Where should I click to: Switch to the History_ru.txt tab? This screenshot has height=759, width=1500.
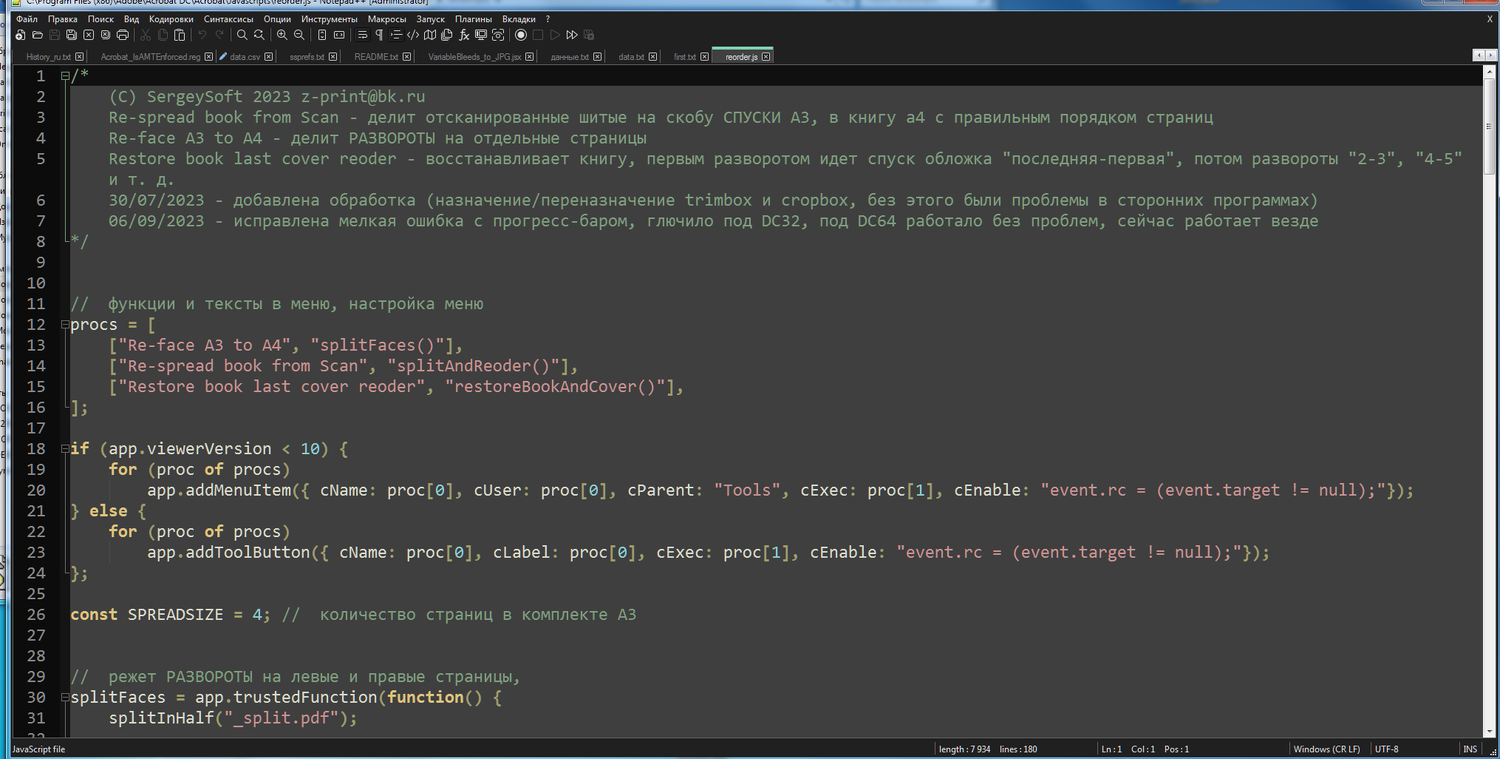tap(49, 57)
